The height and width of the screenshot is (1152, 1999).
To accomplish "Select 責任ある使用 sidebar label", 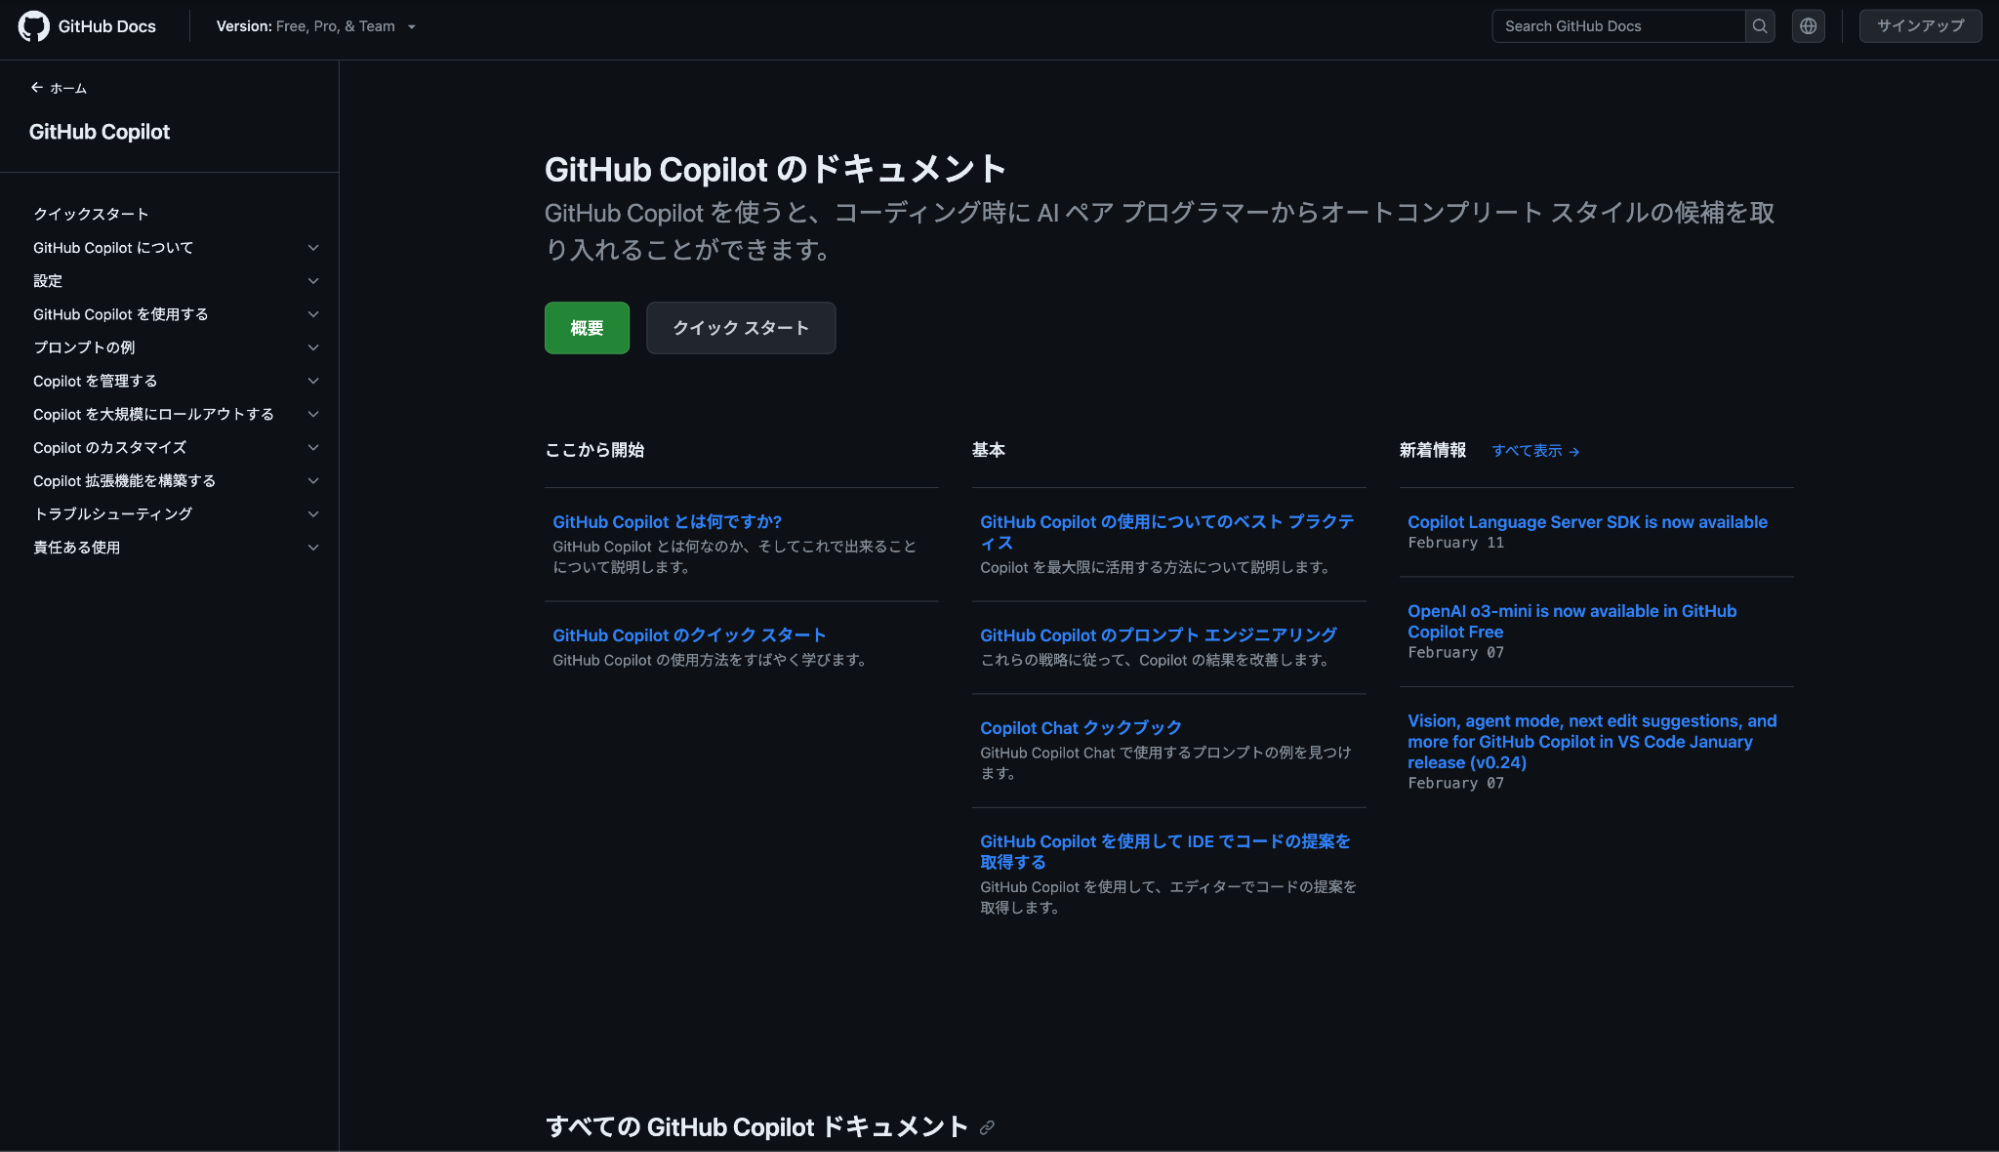I will pyautogui.click(x=77, y=548).
